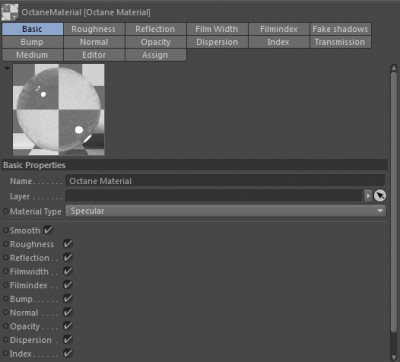Select the Fake shadows tab
Viewport: 400px width, 362px height.
click(x=340, y=29)
